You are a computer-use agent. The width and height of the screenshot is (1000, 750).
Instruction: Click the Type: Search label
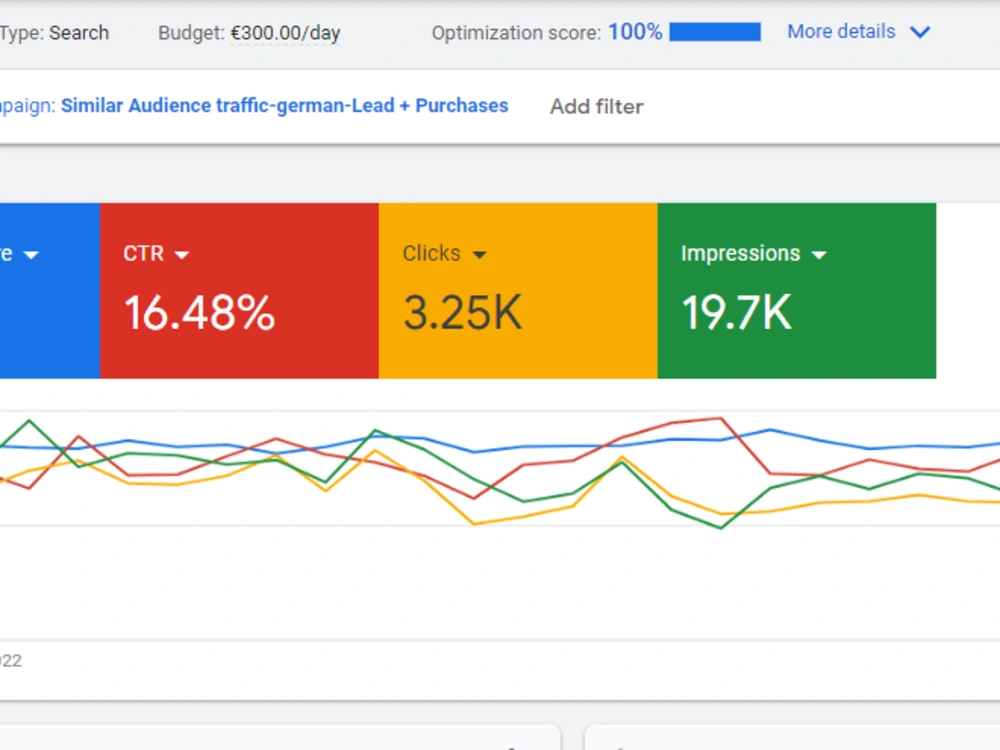click(x=54, y=33)
